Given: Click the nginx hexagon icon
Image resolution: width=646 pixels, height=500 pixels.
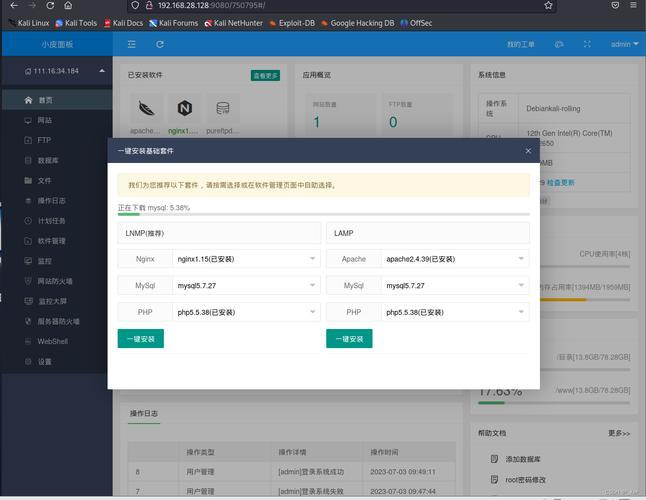Looking at the screenshot, I should click(185, 108).
